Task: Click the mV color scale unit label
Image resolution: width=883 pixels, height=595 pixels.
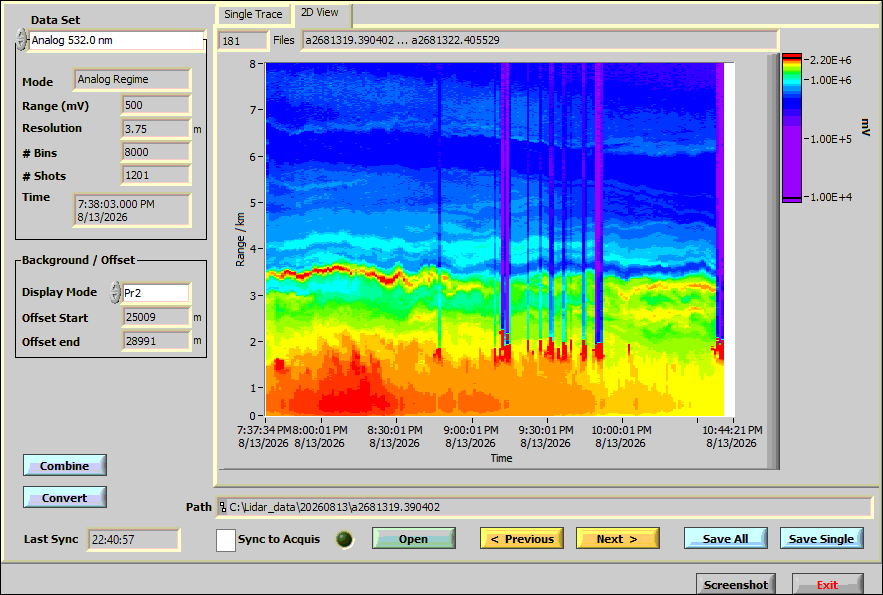Action: (866, 128)
